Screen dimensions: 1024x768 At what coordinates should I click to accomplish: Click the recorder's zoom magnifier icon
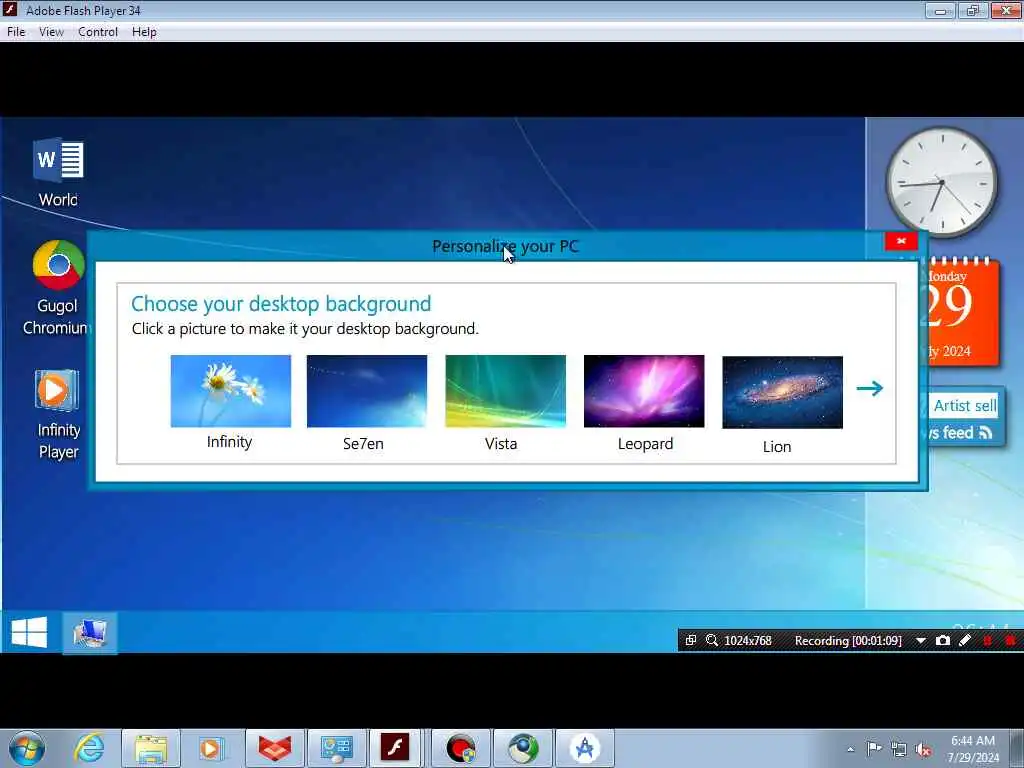pos(712,641)
